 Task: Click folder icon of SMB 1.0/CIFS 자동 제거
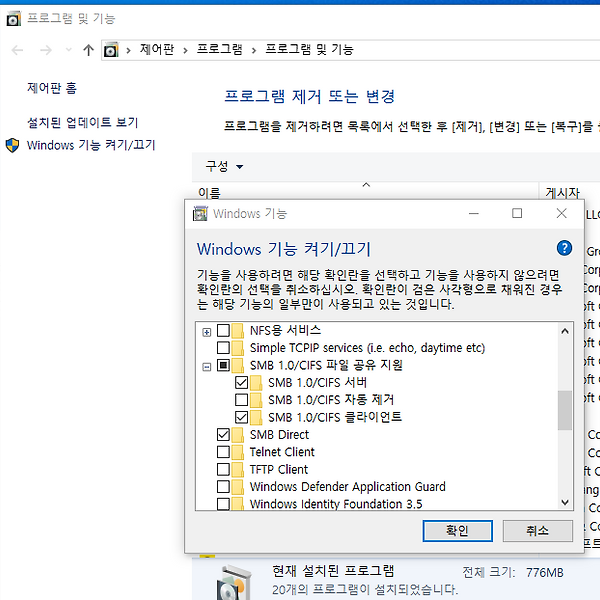tap(256, 400)
